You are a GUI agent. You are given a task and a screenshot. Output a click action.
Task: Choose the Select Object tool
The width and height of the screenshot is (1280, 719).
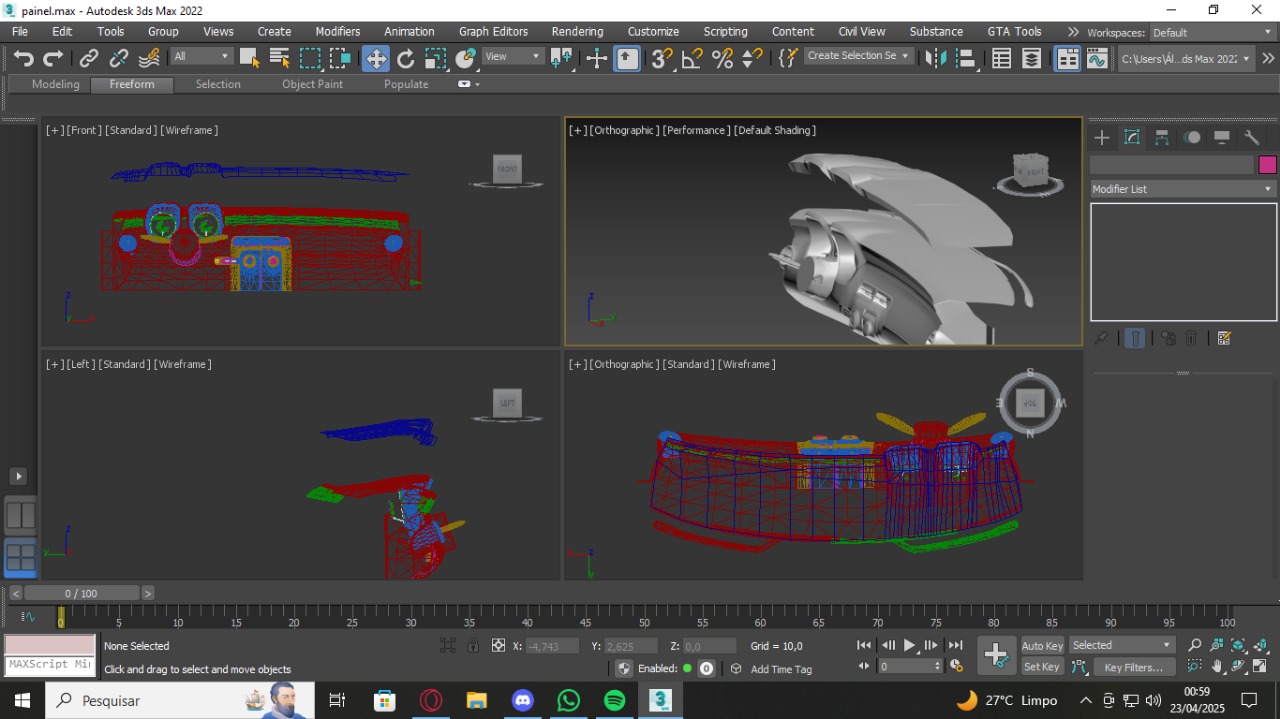(249, 58)
